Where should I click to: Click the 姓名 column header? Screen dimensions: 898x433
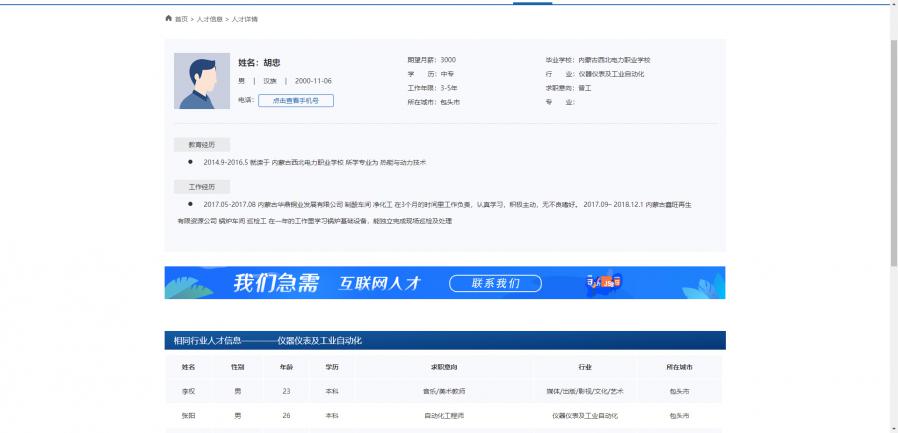(x=188, y=367)
